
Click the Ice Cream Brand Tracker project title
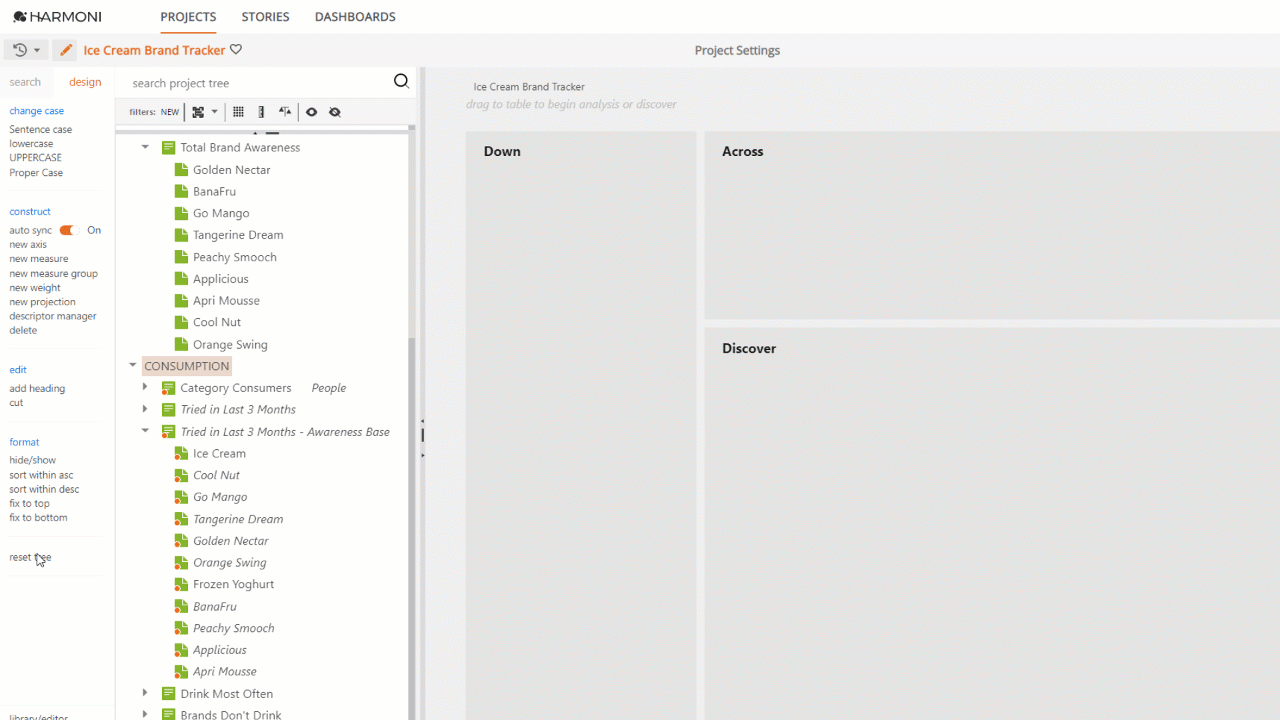pos(154,50)
